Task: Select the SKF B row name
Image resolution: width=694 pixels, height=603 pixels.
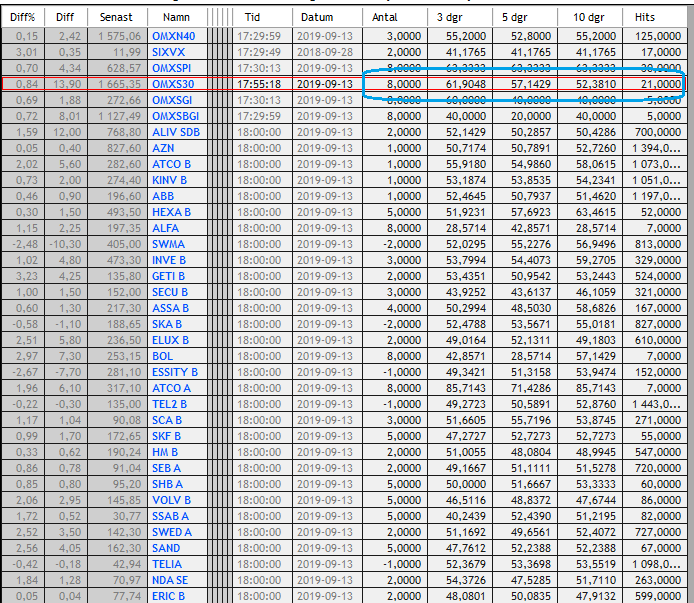Action: [x=166, y=436]
